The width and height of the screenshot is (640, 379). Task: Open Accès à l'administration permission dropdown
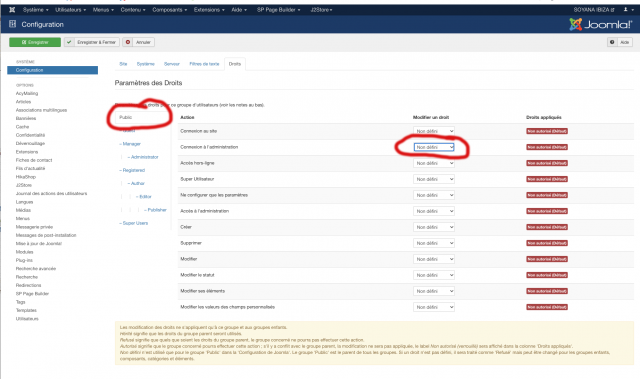coord(434,211)
